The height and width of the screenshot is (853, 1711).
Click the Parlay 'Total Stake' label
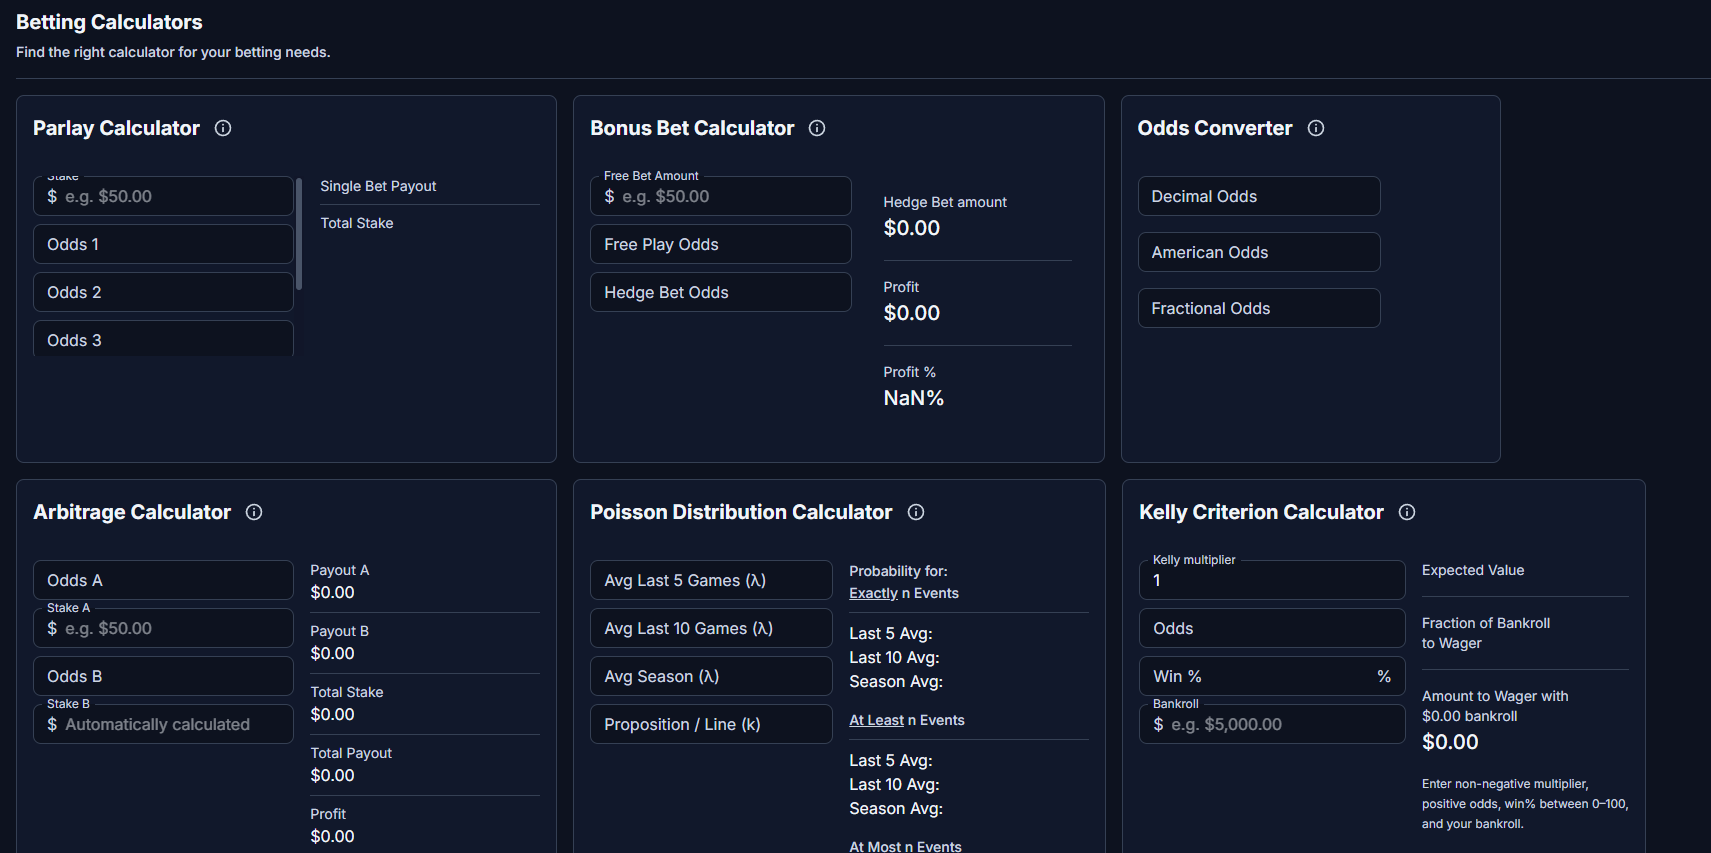click(357, 223)
